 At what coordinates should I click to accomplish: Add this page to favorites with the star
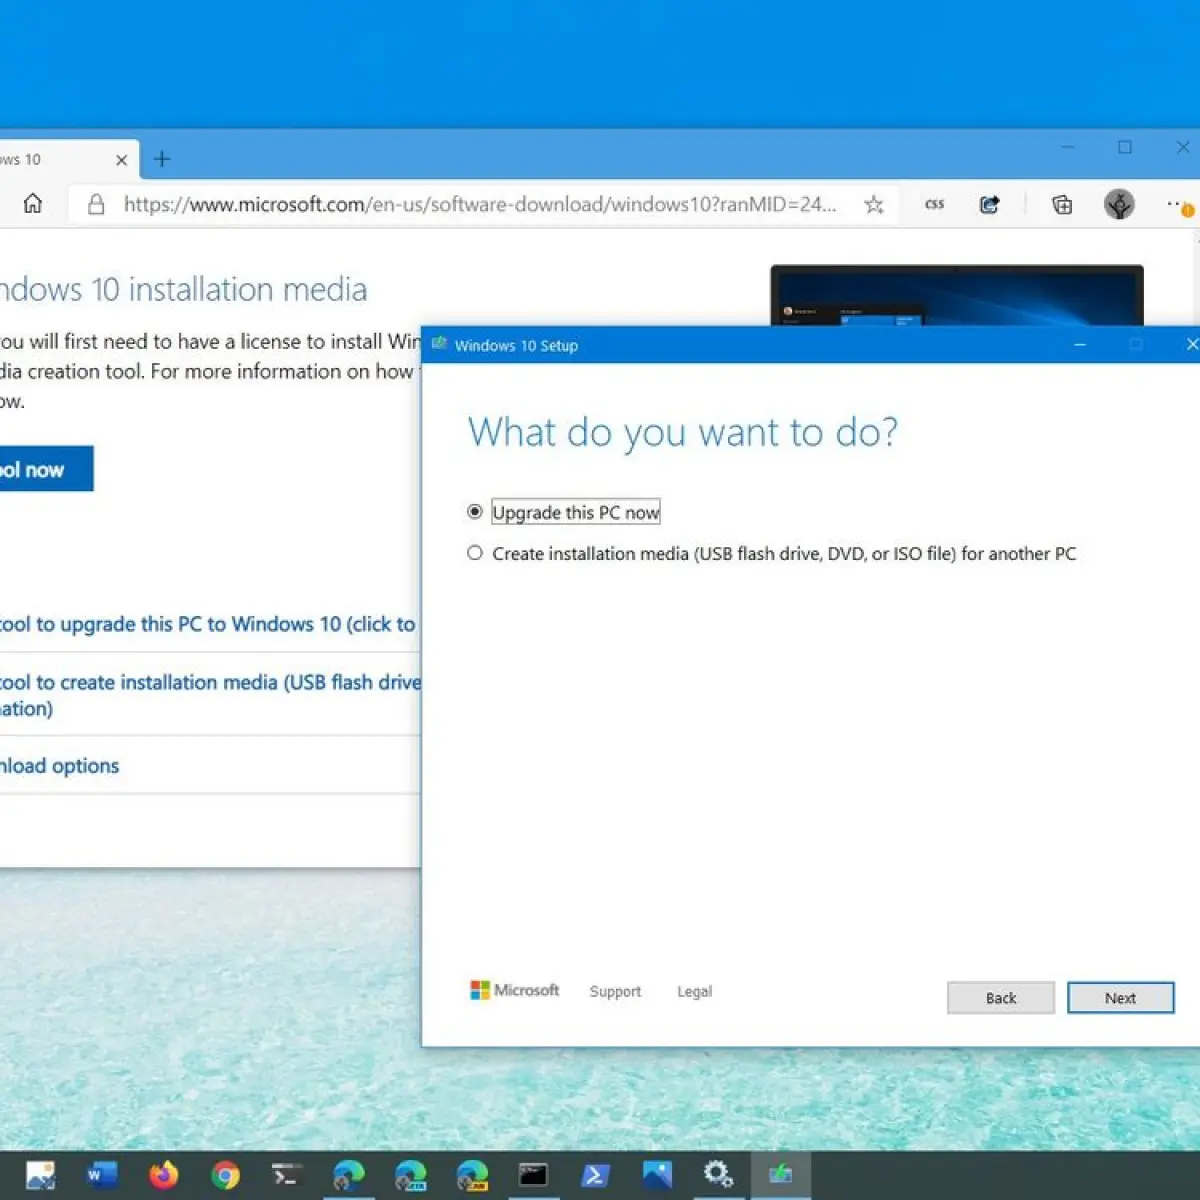pyautogui.click(x=874, y=205)
